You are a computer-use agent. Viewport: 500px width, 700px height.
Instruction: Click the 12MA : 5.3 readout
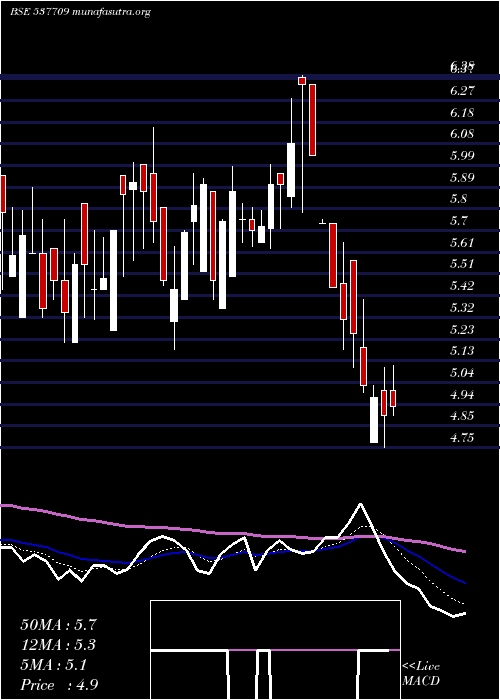click(x=59, y=645)
